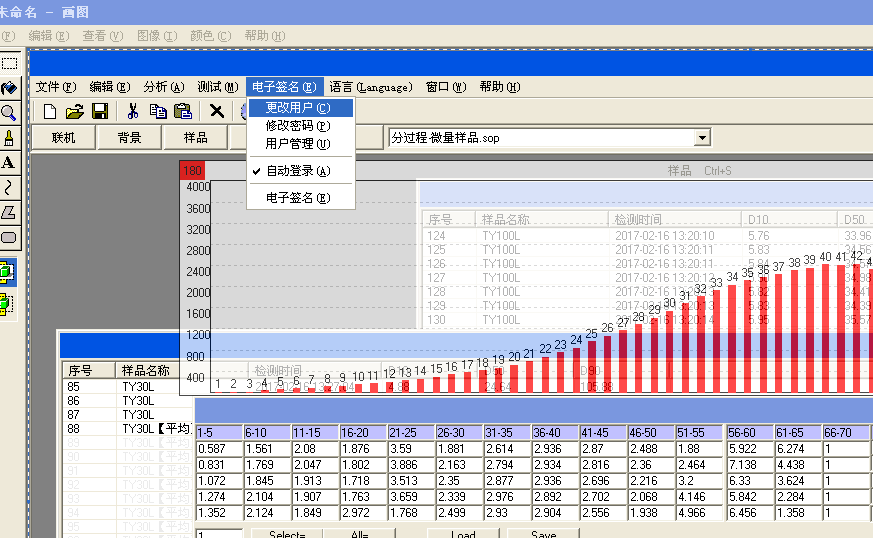Open the 分析 menu

pyautogui.click(x=163, y=87)
